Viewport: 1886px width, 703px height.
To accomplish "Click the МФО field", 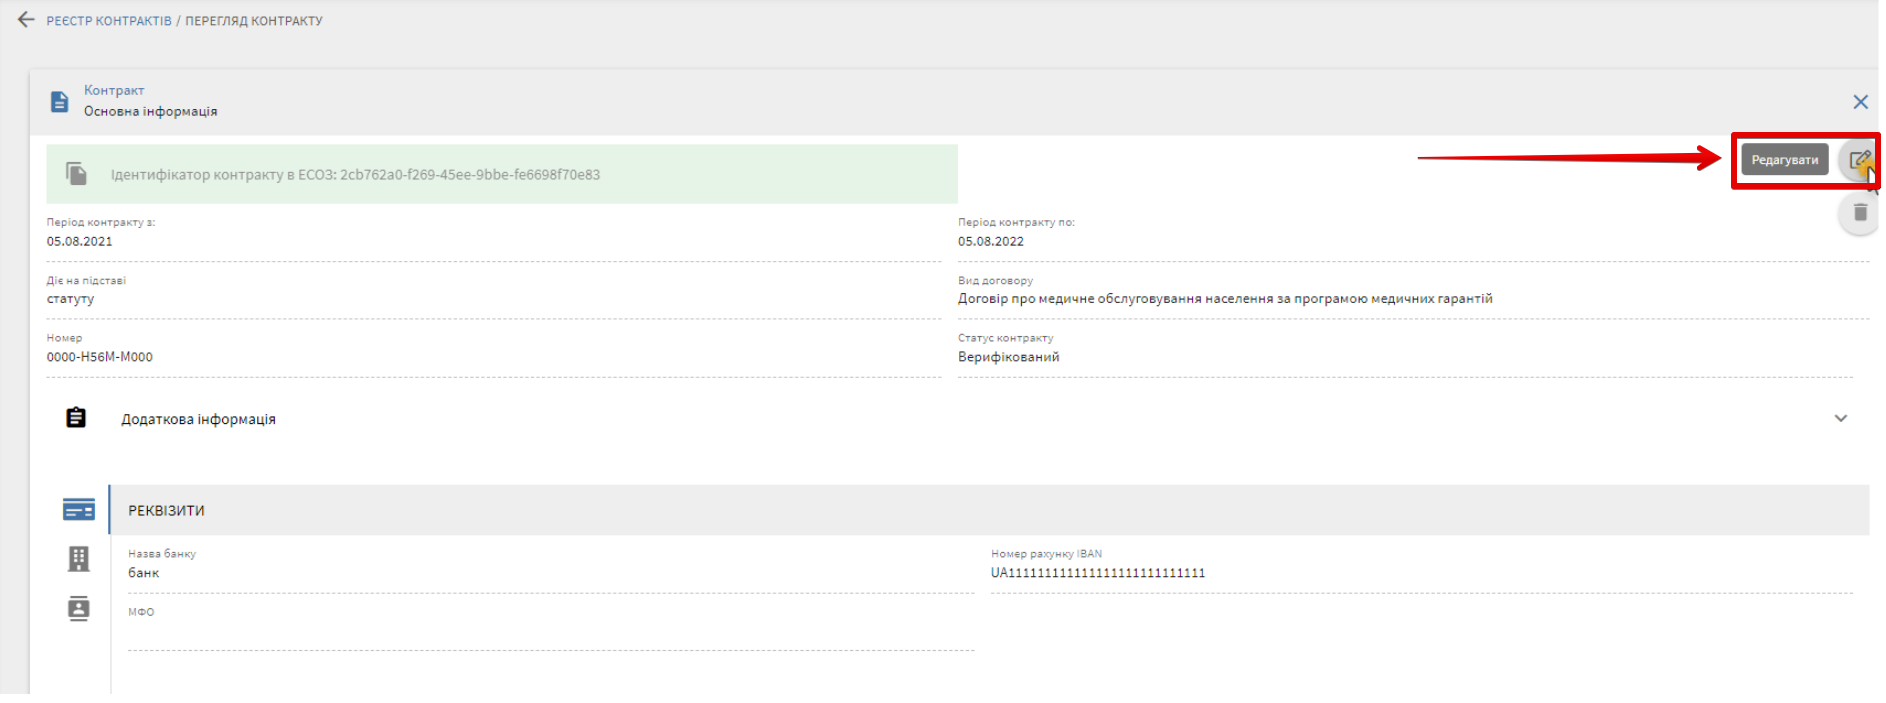I will pos(550,632).
